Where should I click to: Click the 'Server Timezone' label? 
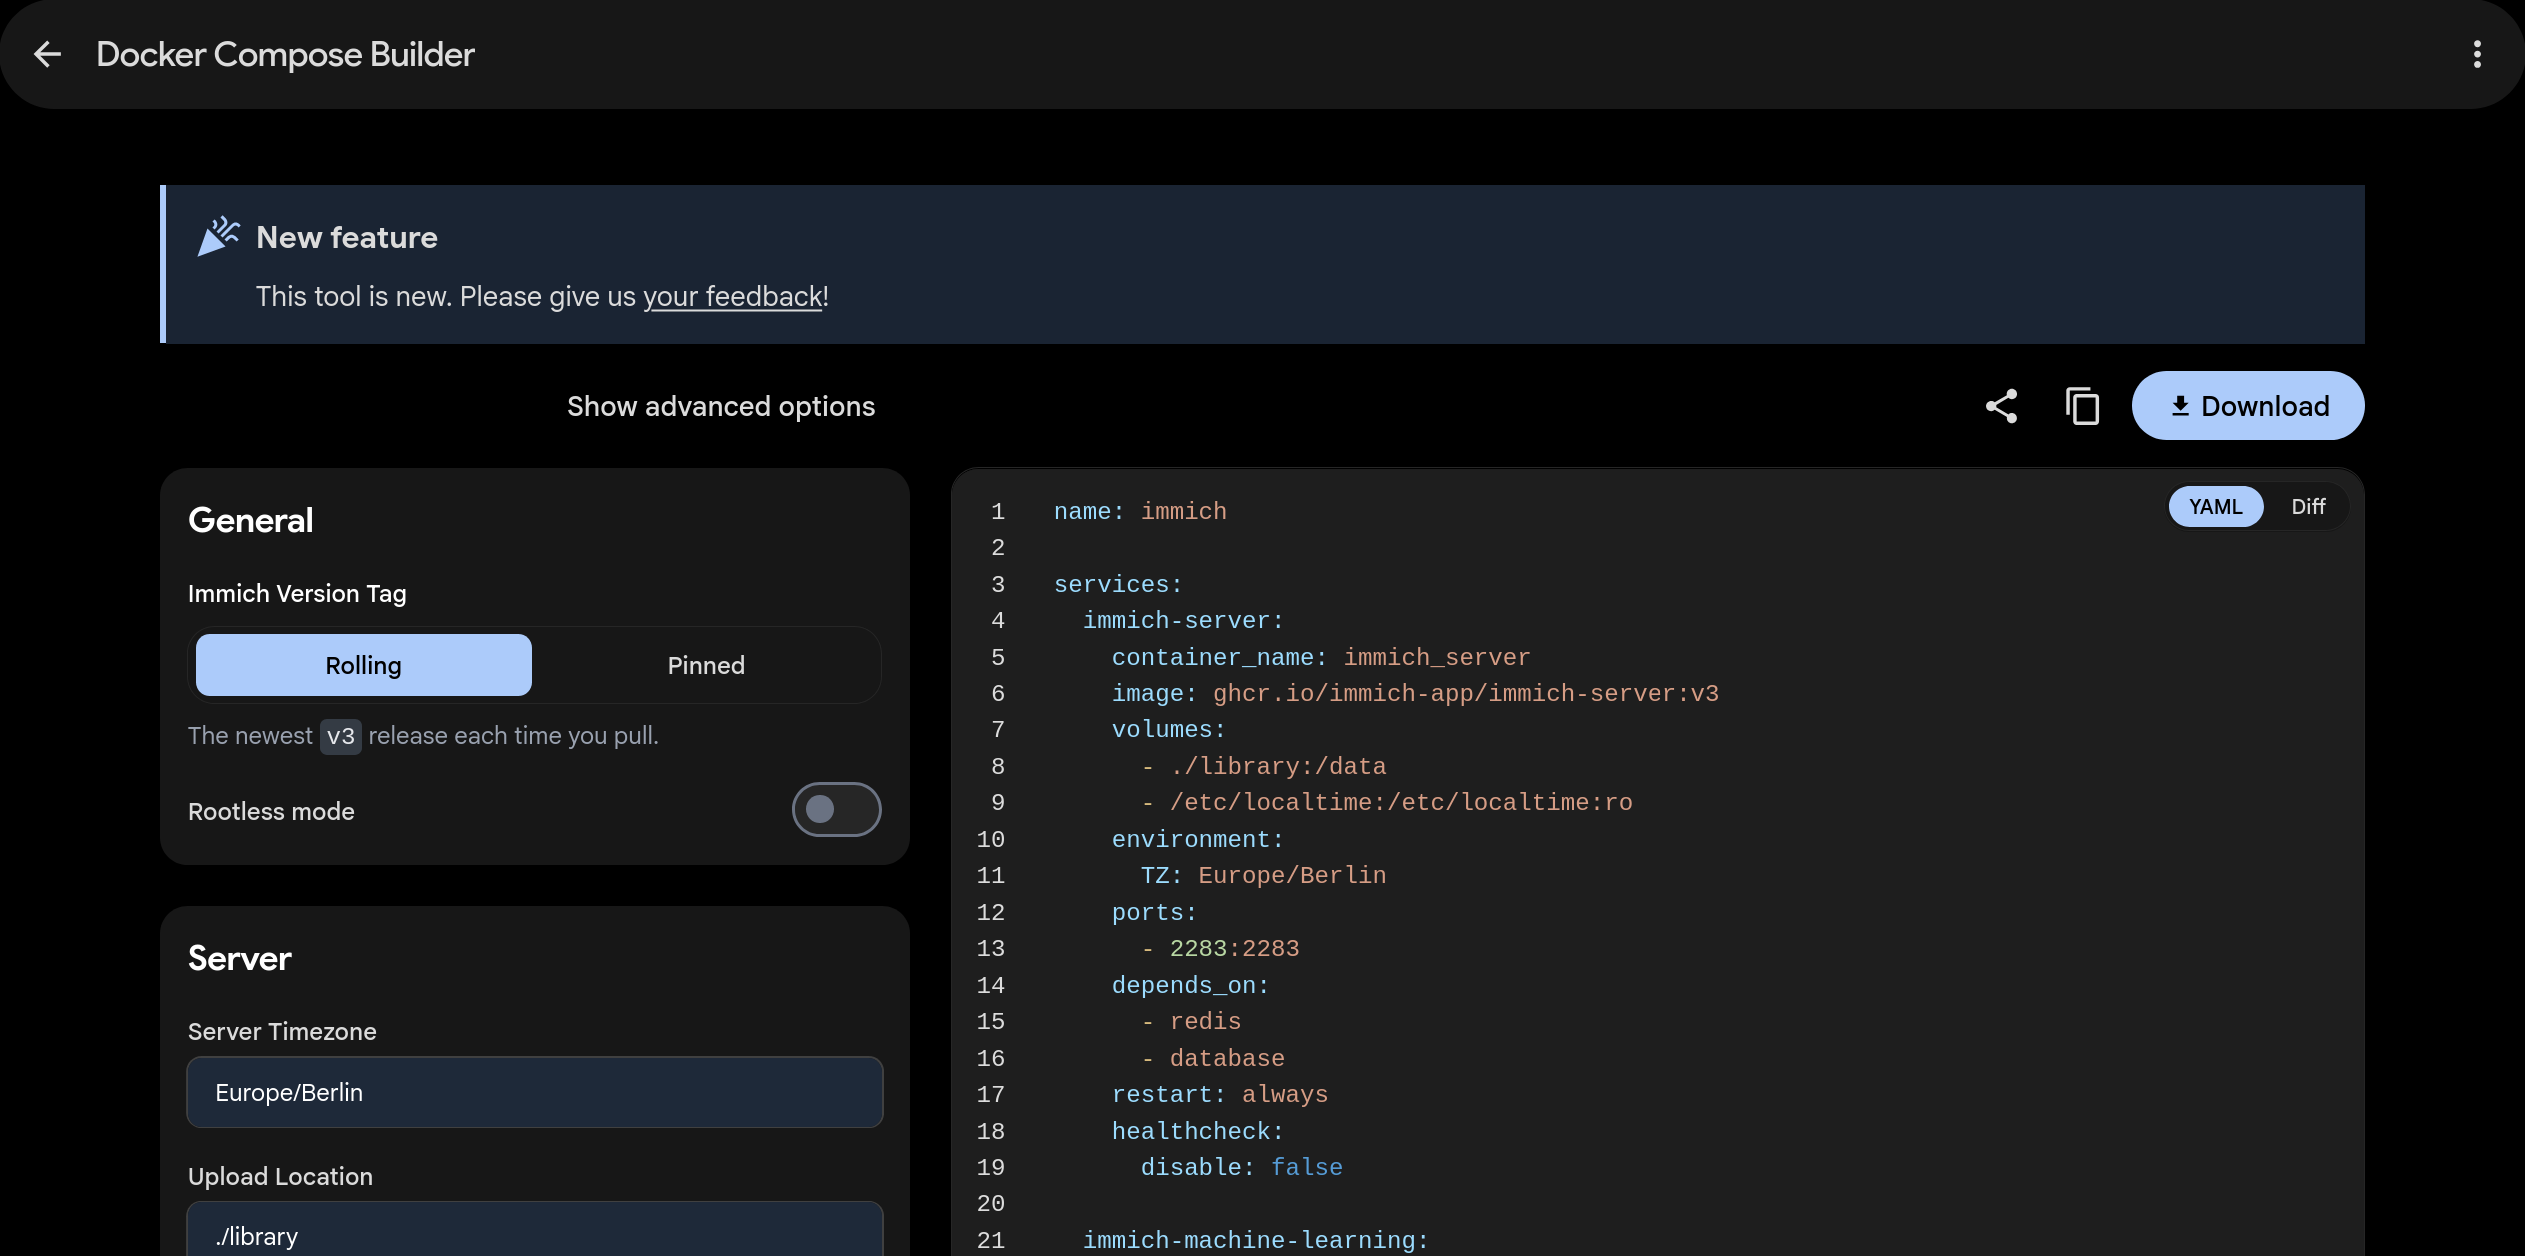pos(282,1031)
